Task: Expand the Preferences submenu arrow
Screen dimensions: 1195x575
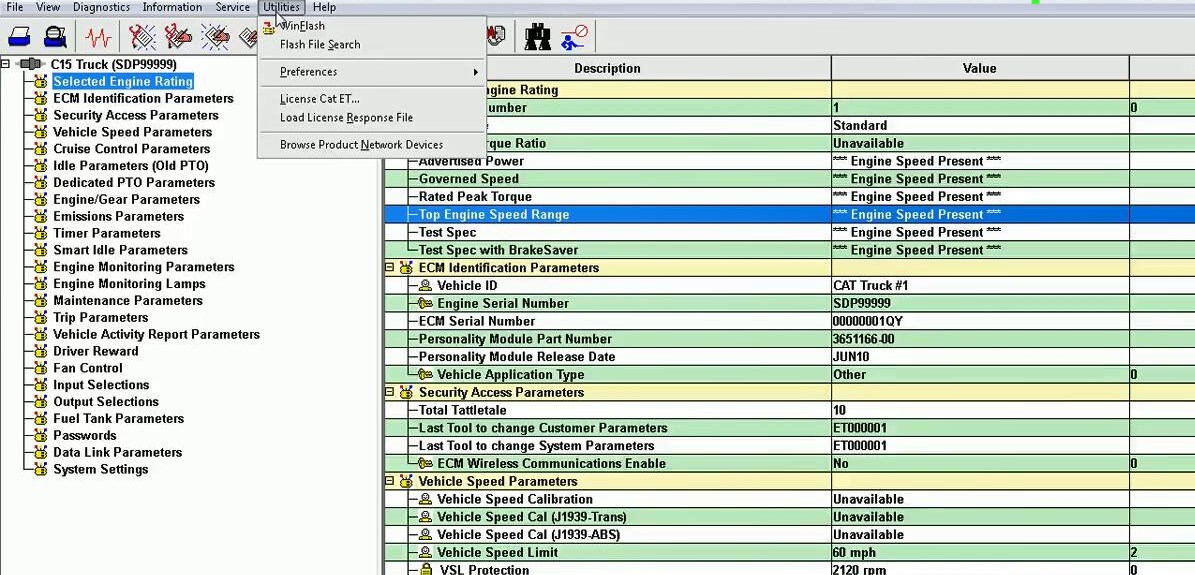Action: pos(476,72)
